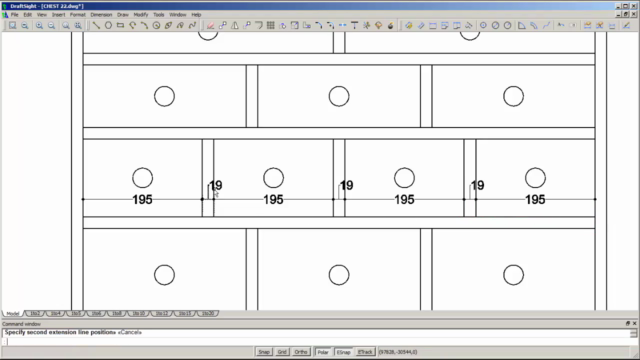640x360 pixels.
Task: Open the Draw menu
Action: click(123, 15)
